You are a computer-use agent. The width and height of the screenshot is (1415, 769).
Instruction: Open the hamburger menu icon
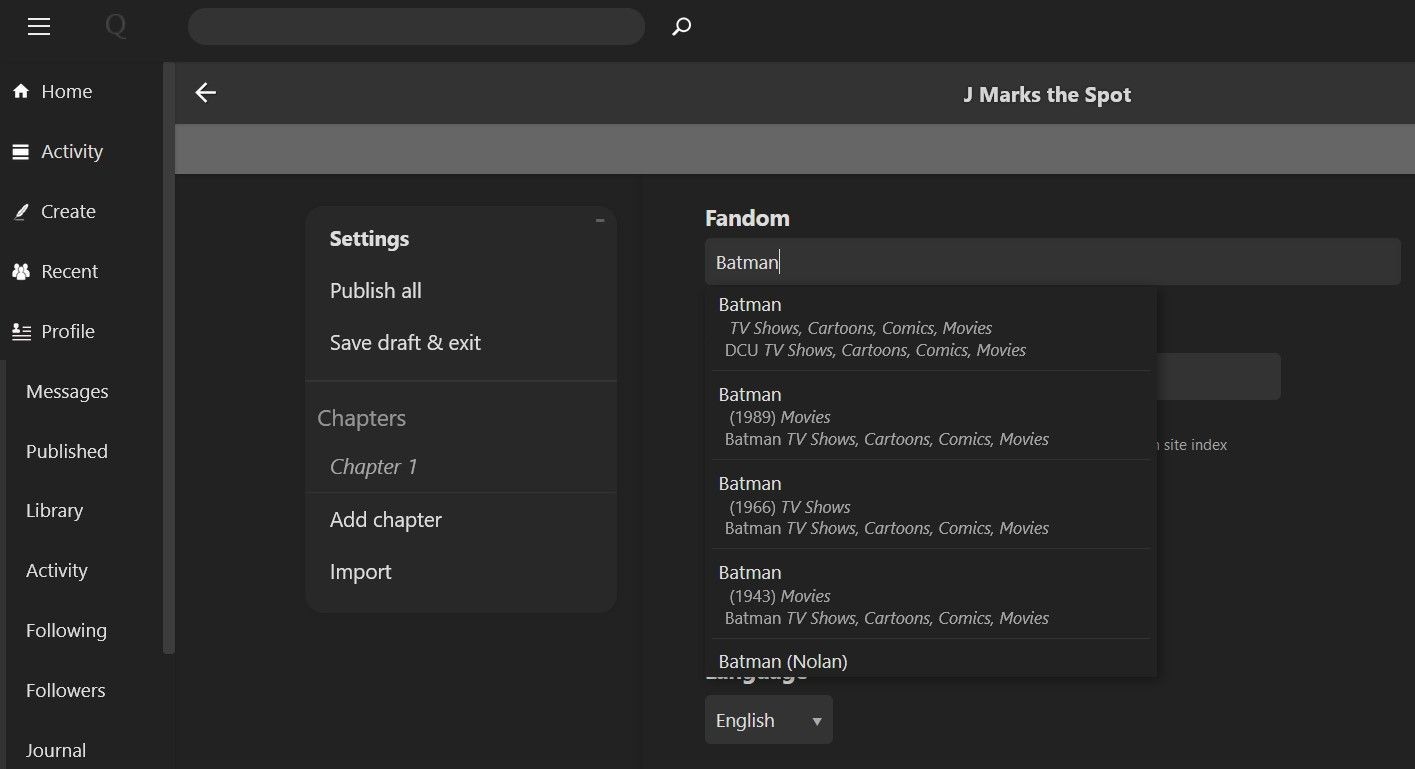tap(39, 26)
